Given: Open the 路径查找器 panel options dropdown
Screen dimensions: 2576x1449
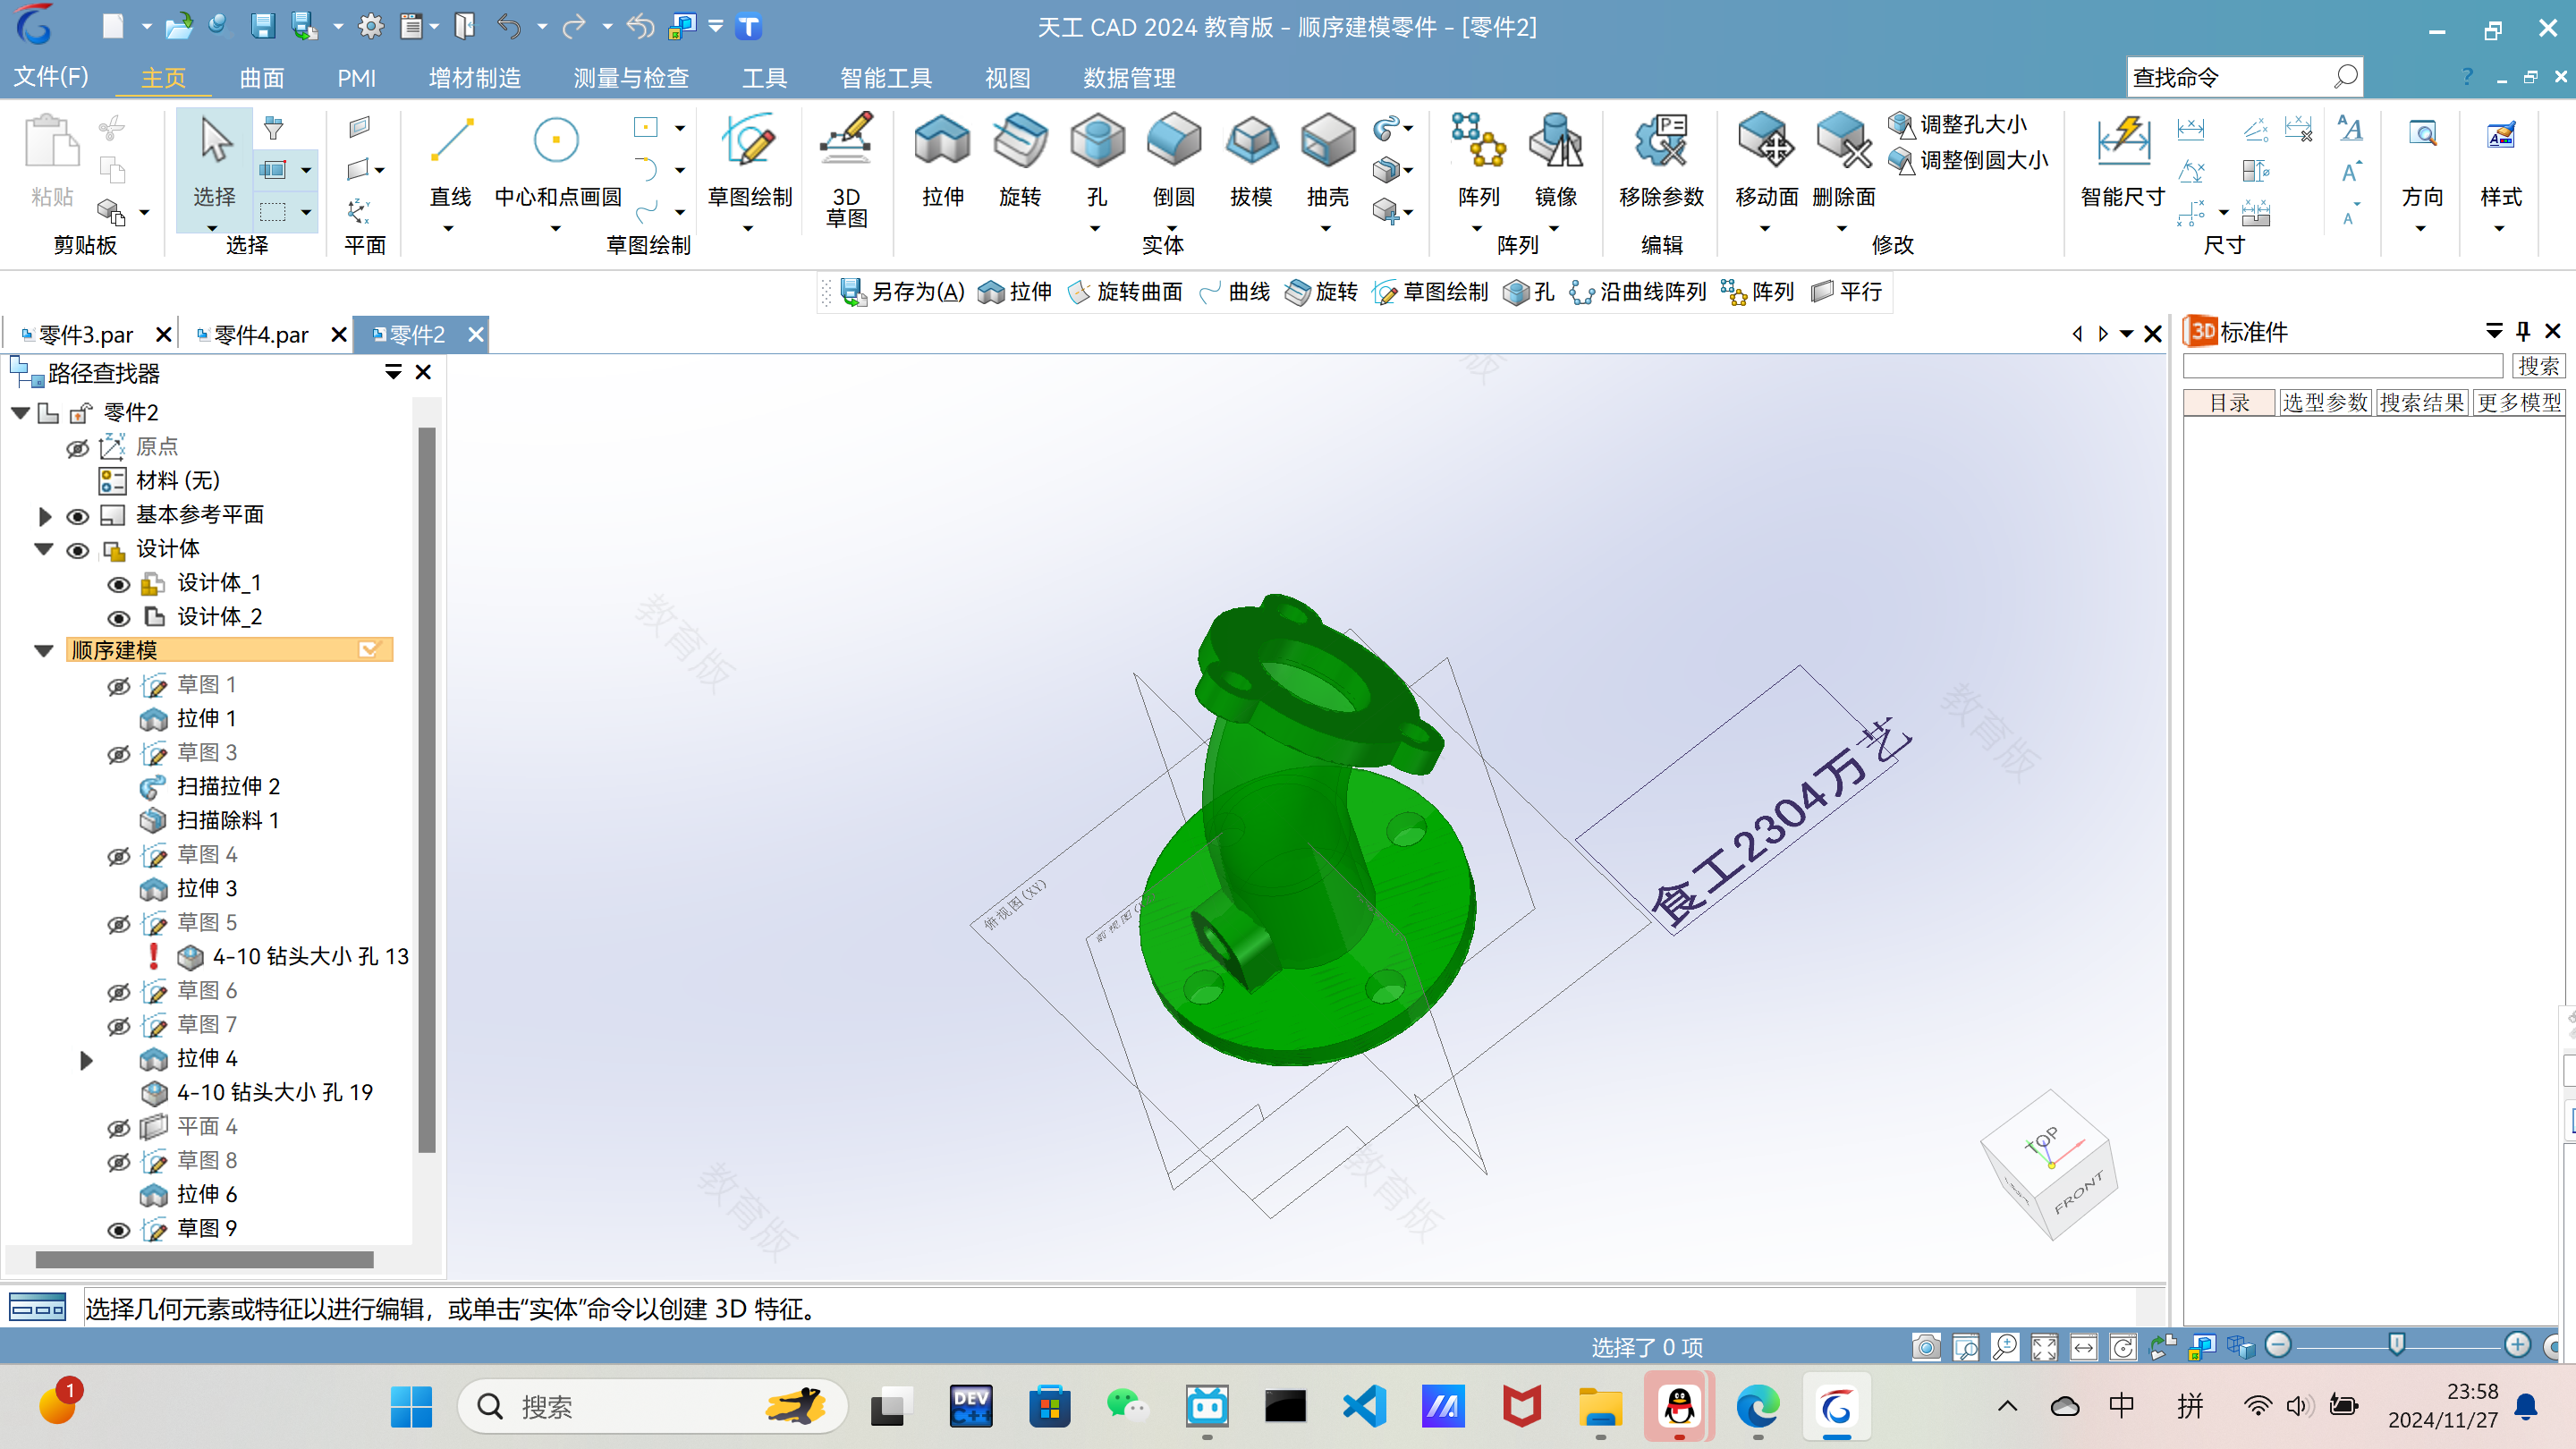Looking at the screenshot, I should [393, 372].
